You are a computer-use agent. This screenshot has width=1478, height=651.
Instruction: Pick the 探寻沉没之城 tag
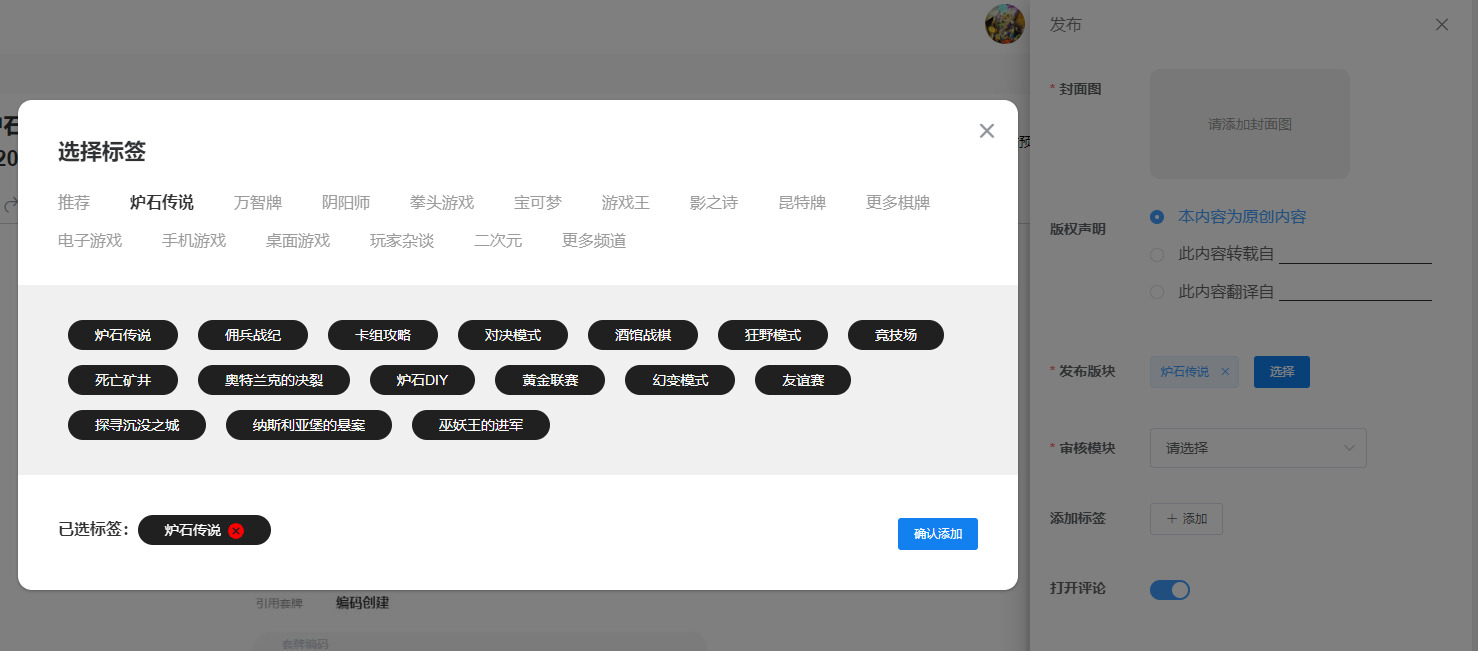click(137, 425)
